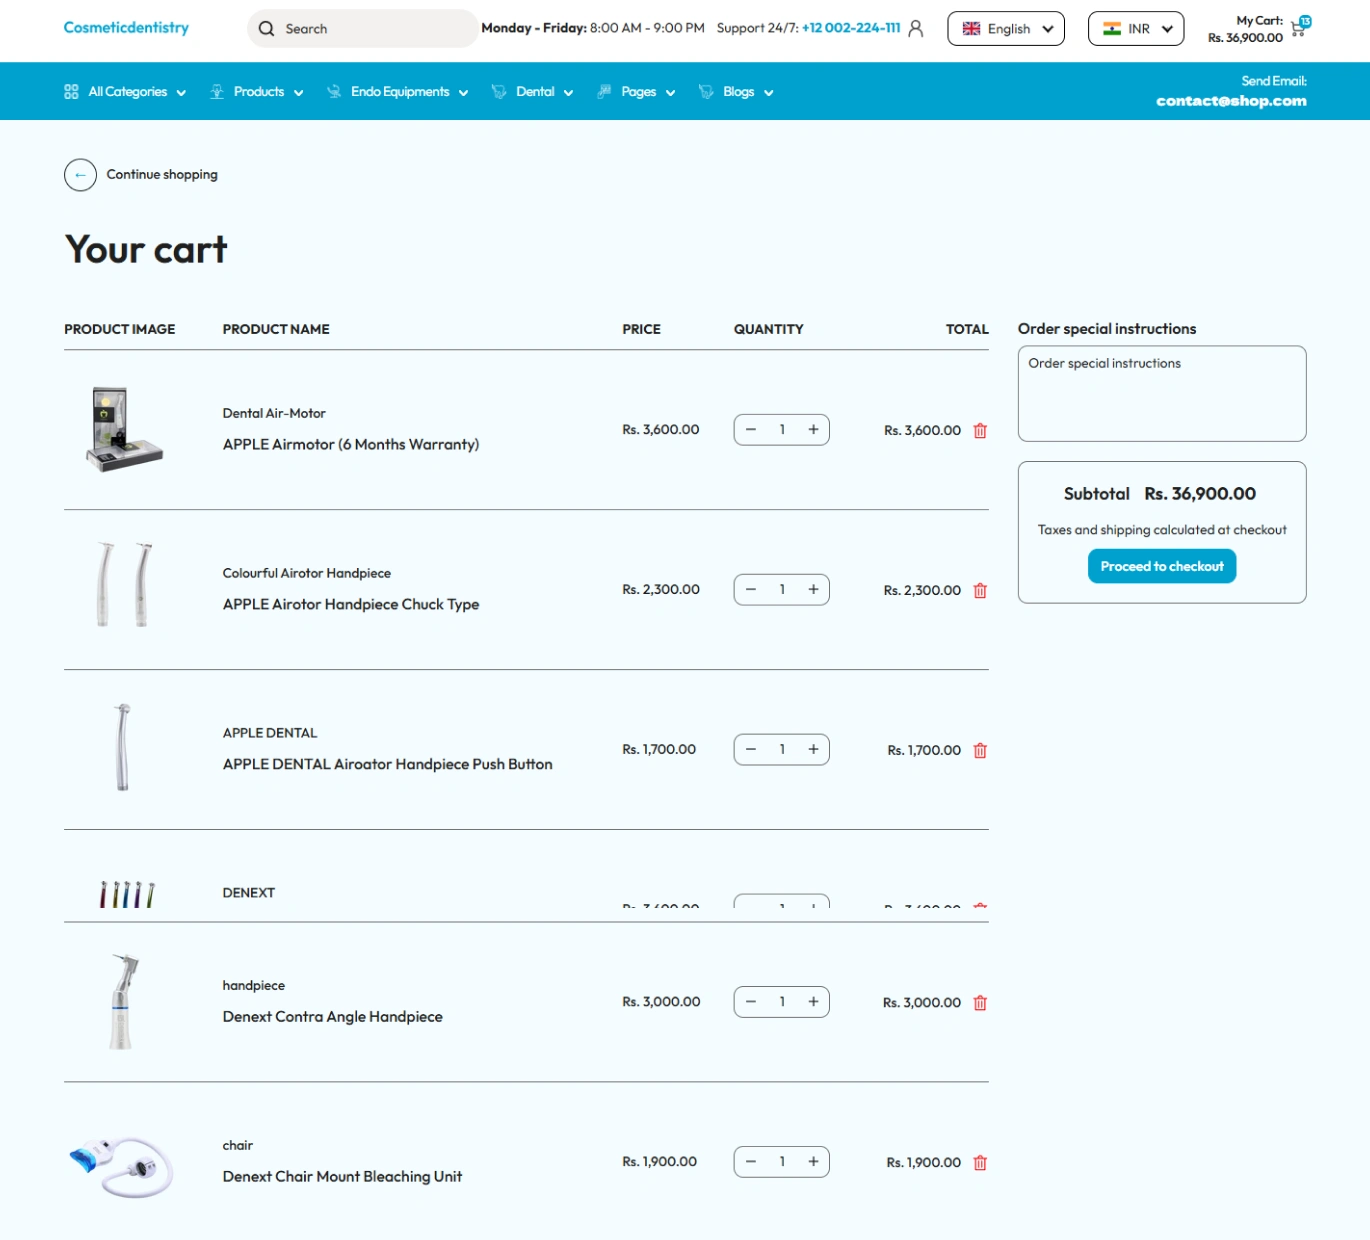
Task: Delete APPLE Airotor Handpiece Chuck Type item
Action: coord(980,590)
